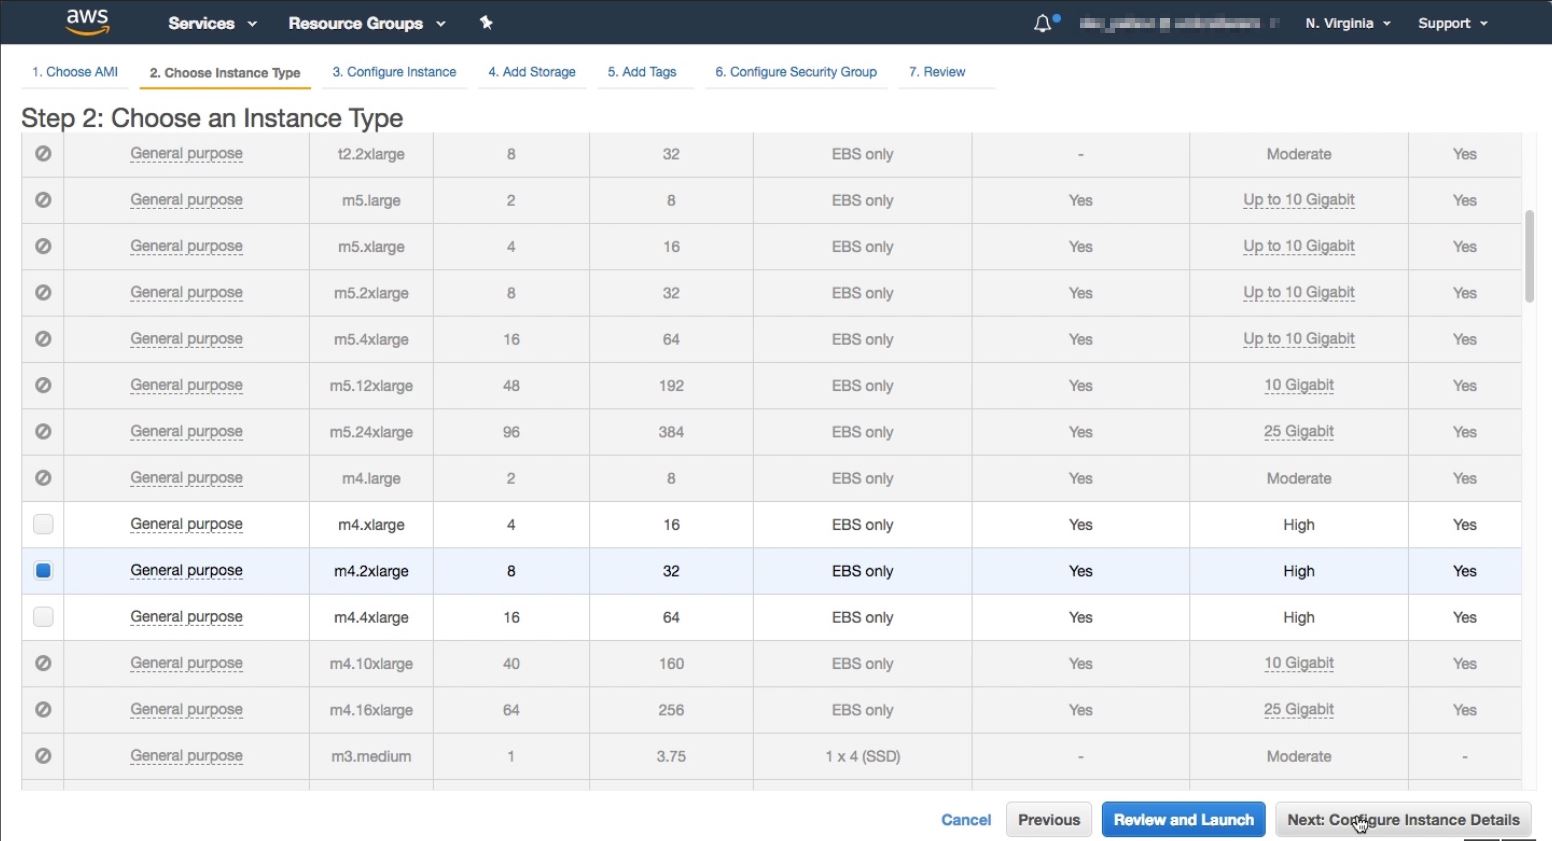Expand the Services dropdown menu

[212, 23]
